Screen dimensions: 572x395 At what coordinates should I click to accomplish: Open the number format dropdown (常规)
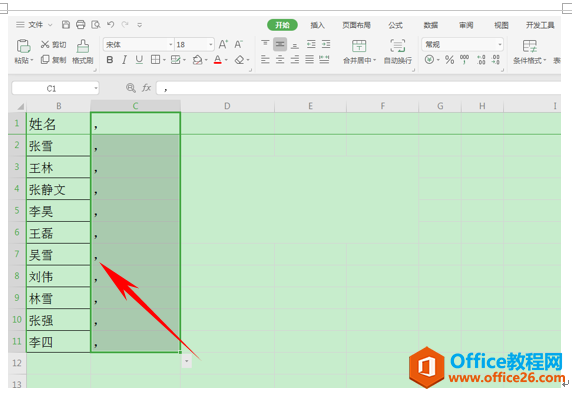pyautogui.click(x=500, y=44)
